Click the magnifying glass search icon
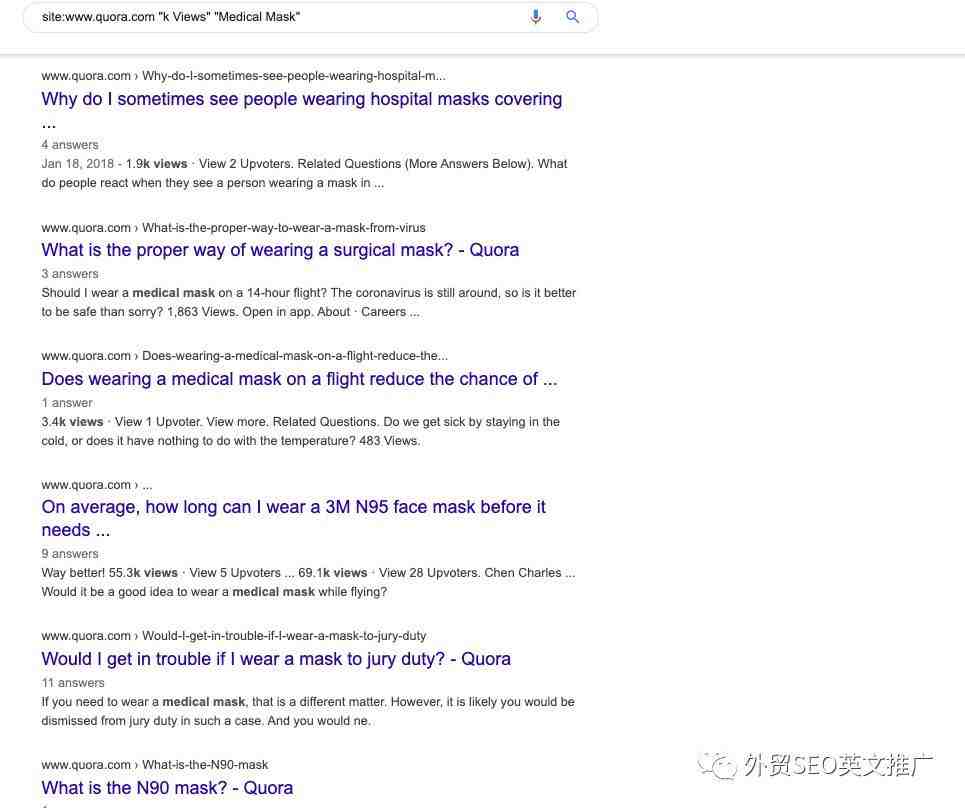The width and height of the screenshot is (965, 808). (x=572, y=17)
